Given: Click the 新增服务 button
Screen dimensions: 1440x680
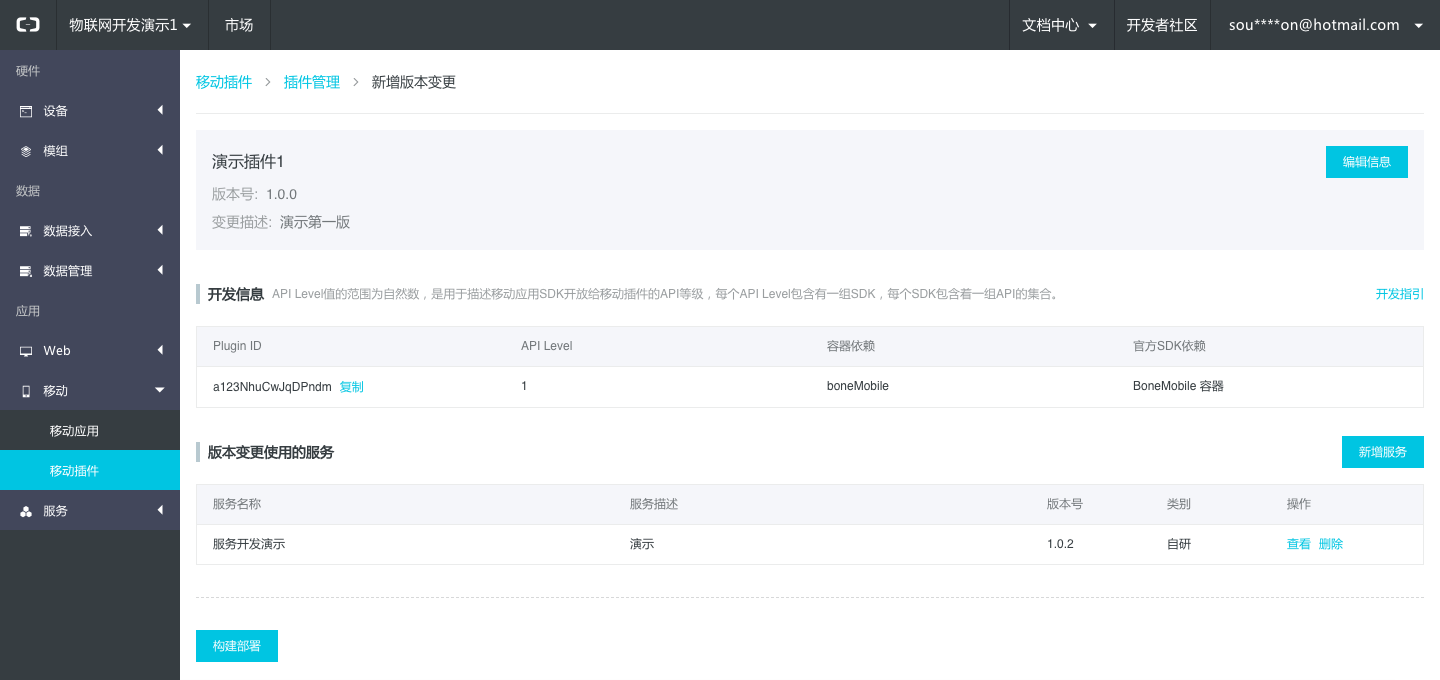Looking at the screenshot, I should click(1382, 452).
